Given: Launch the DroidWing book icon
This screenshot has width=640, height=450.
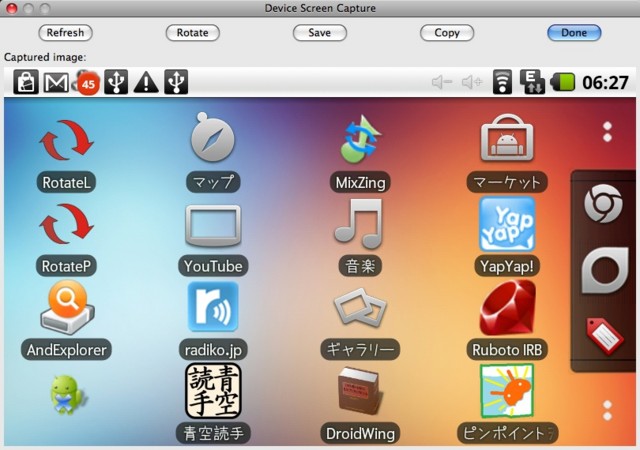Looking at the screenshot, I should 360,392.
